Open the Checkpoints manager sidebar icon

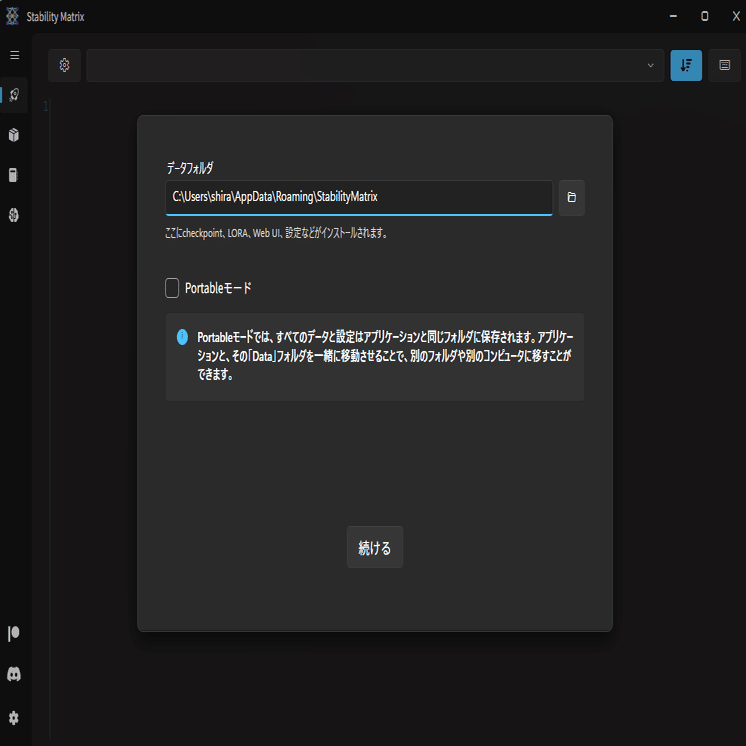click(14, 175)
